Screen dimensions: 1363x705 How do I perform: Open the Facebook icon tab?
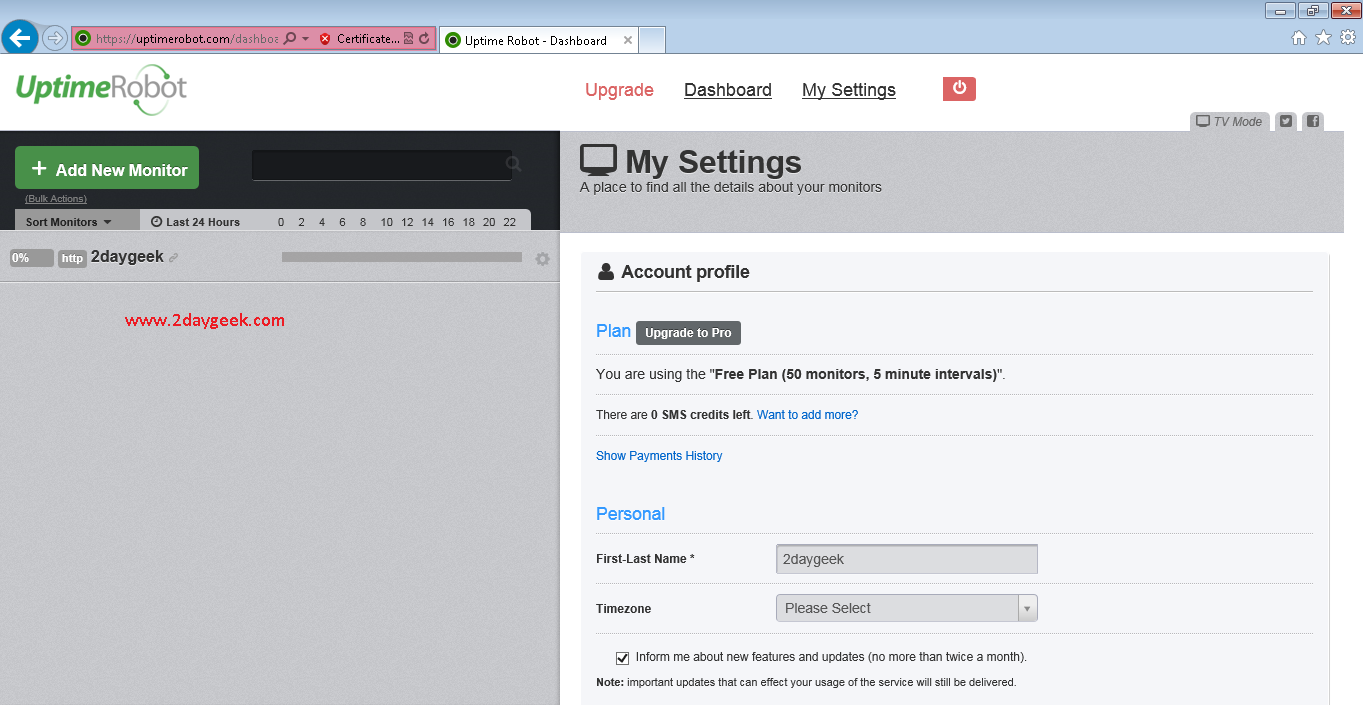click(1313, 121)
